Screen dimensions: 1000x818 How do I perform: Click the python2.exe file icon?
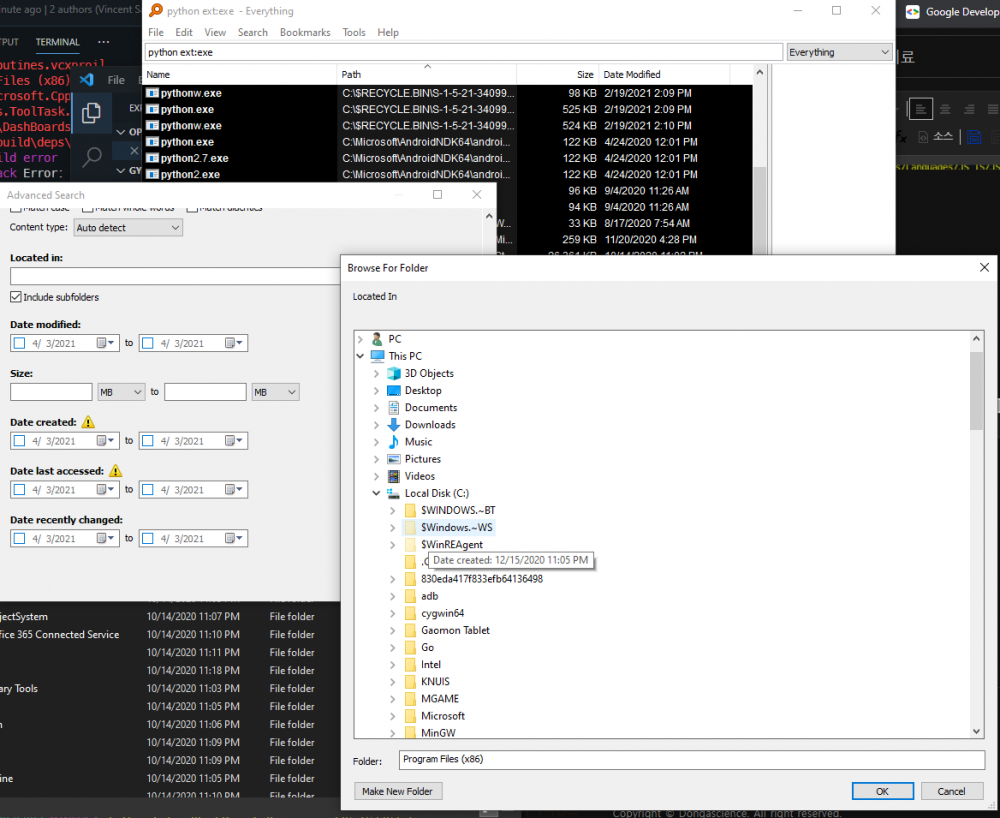coord(152,175)
